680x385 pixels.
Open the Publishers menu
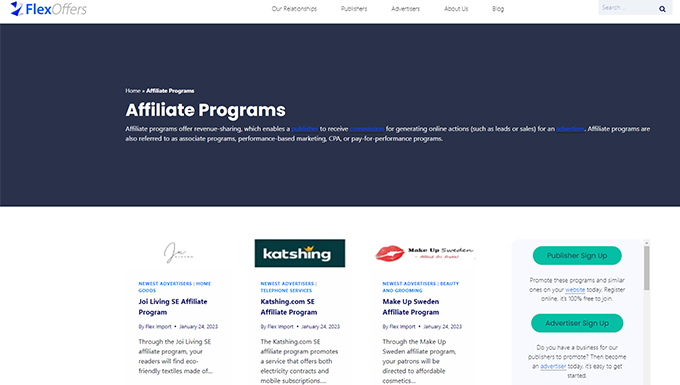point(354,9)
